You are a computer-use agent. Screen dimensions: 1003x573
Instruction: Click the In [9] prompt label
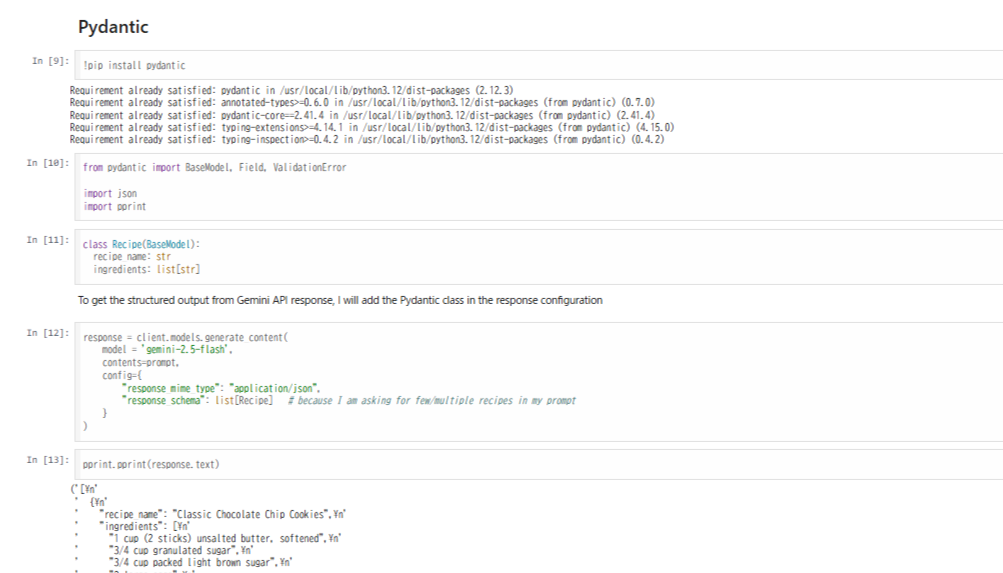51,61
